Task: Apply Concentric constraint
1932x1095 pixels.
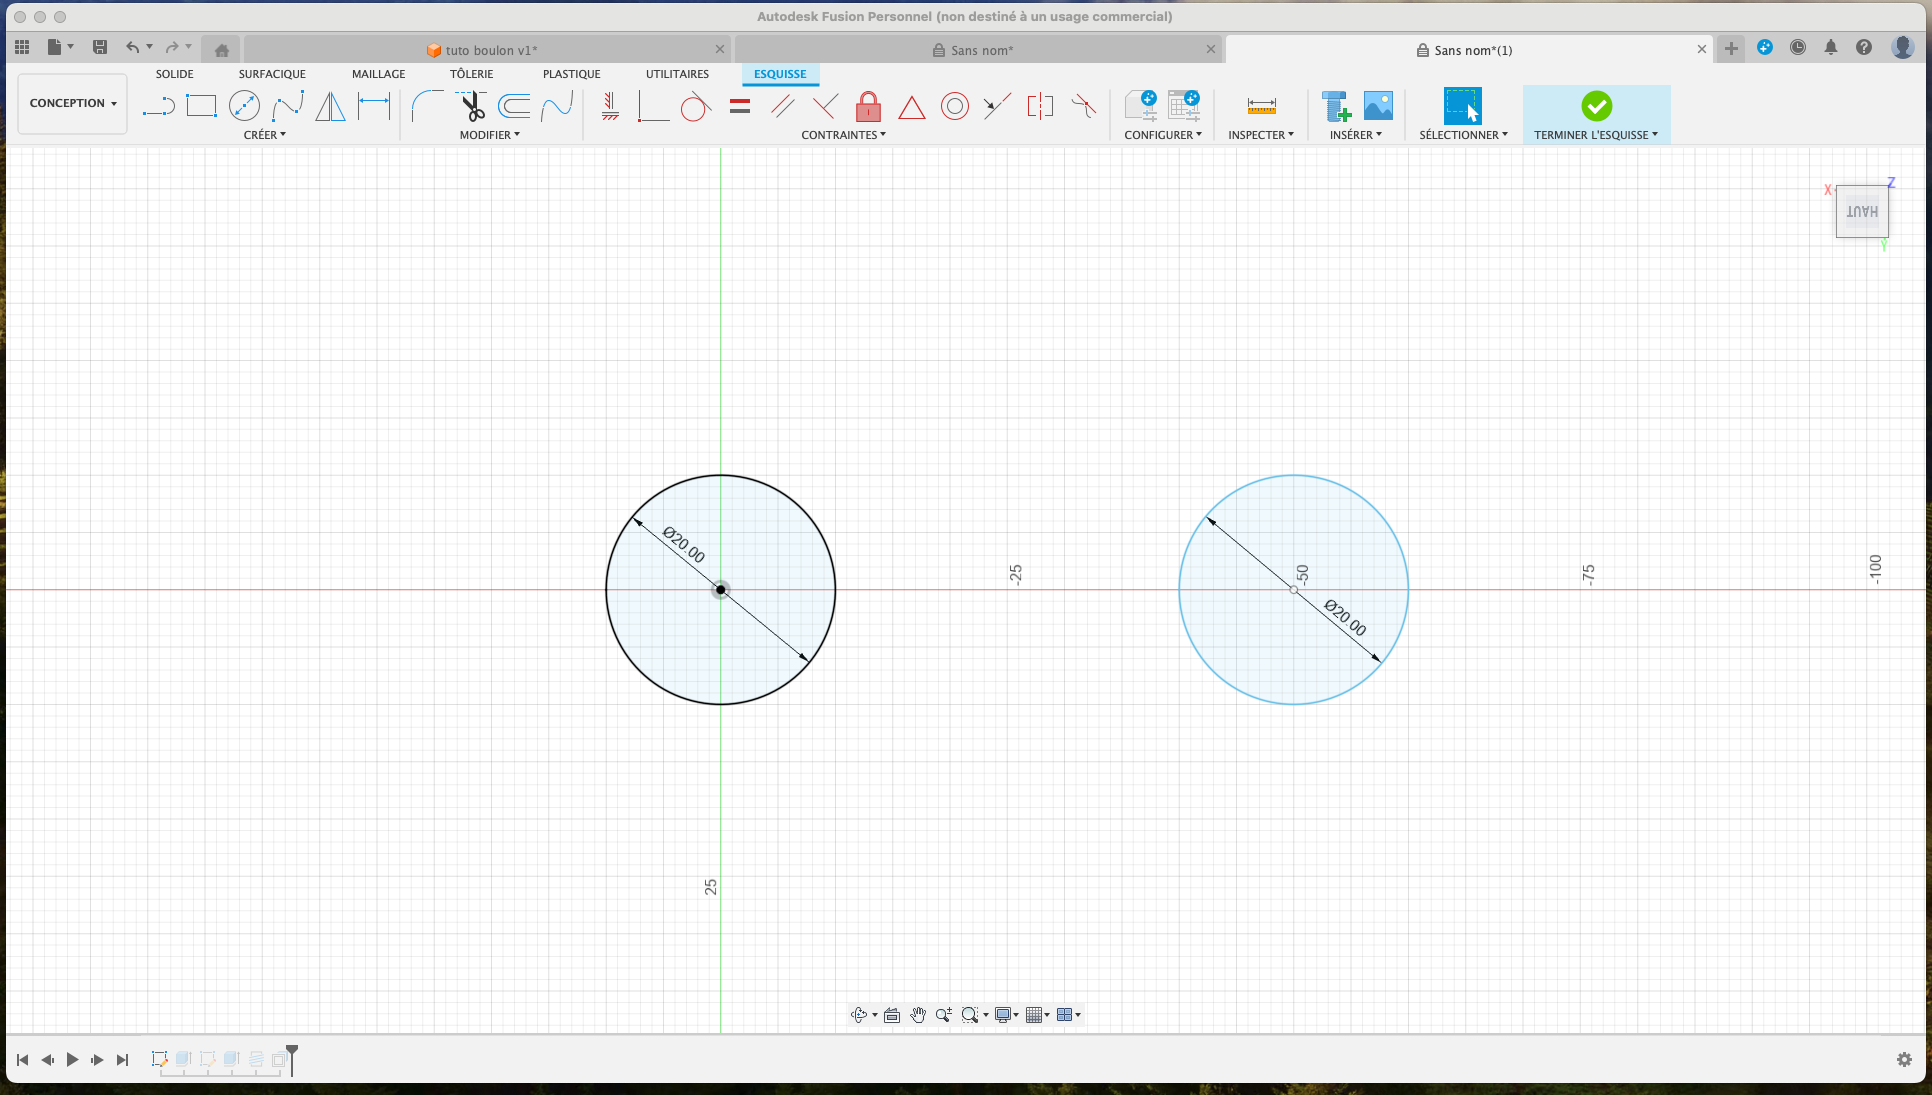Action: tap(955, 106)
